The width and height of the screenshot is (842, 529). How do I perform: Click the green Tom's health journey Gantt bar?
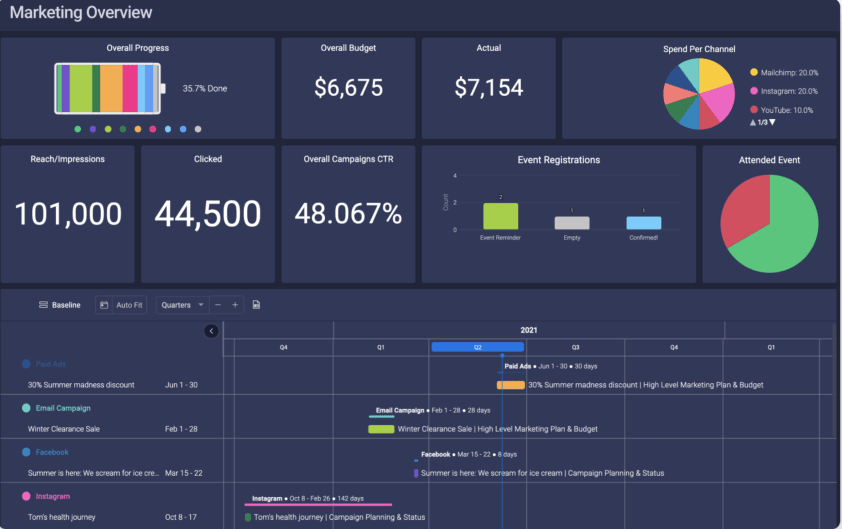[x=248, y=517]
